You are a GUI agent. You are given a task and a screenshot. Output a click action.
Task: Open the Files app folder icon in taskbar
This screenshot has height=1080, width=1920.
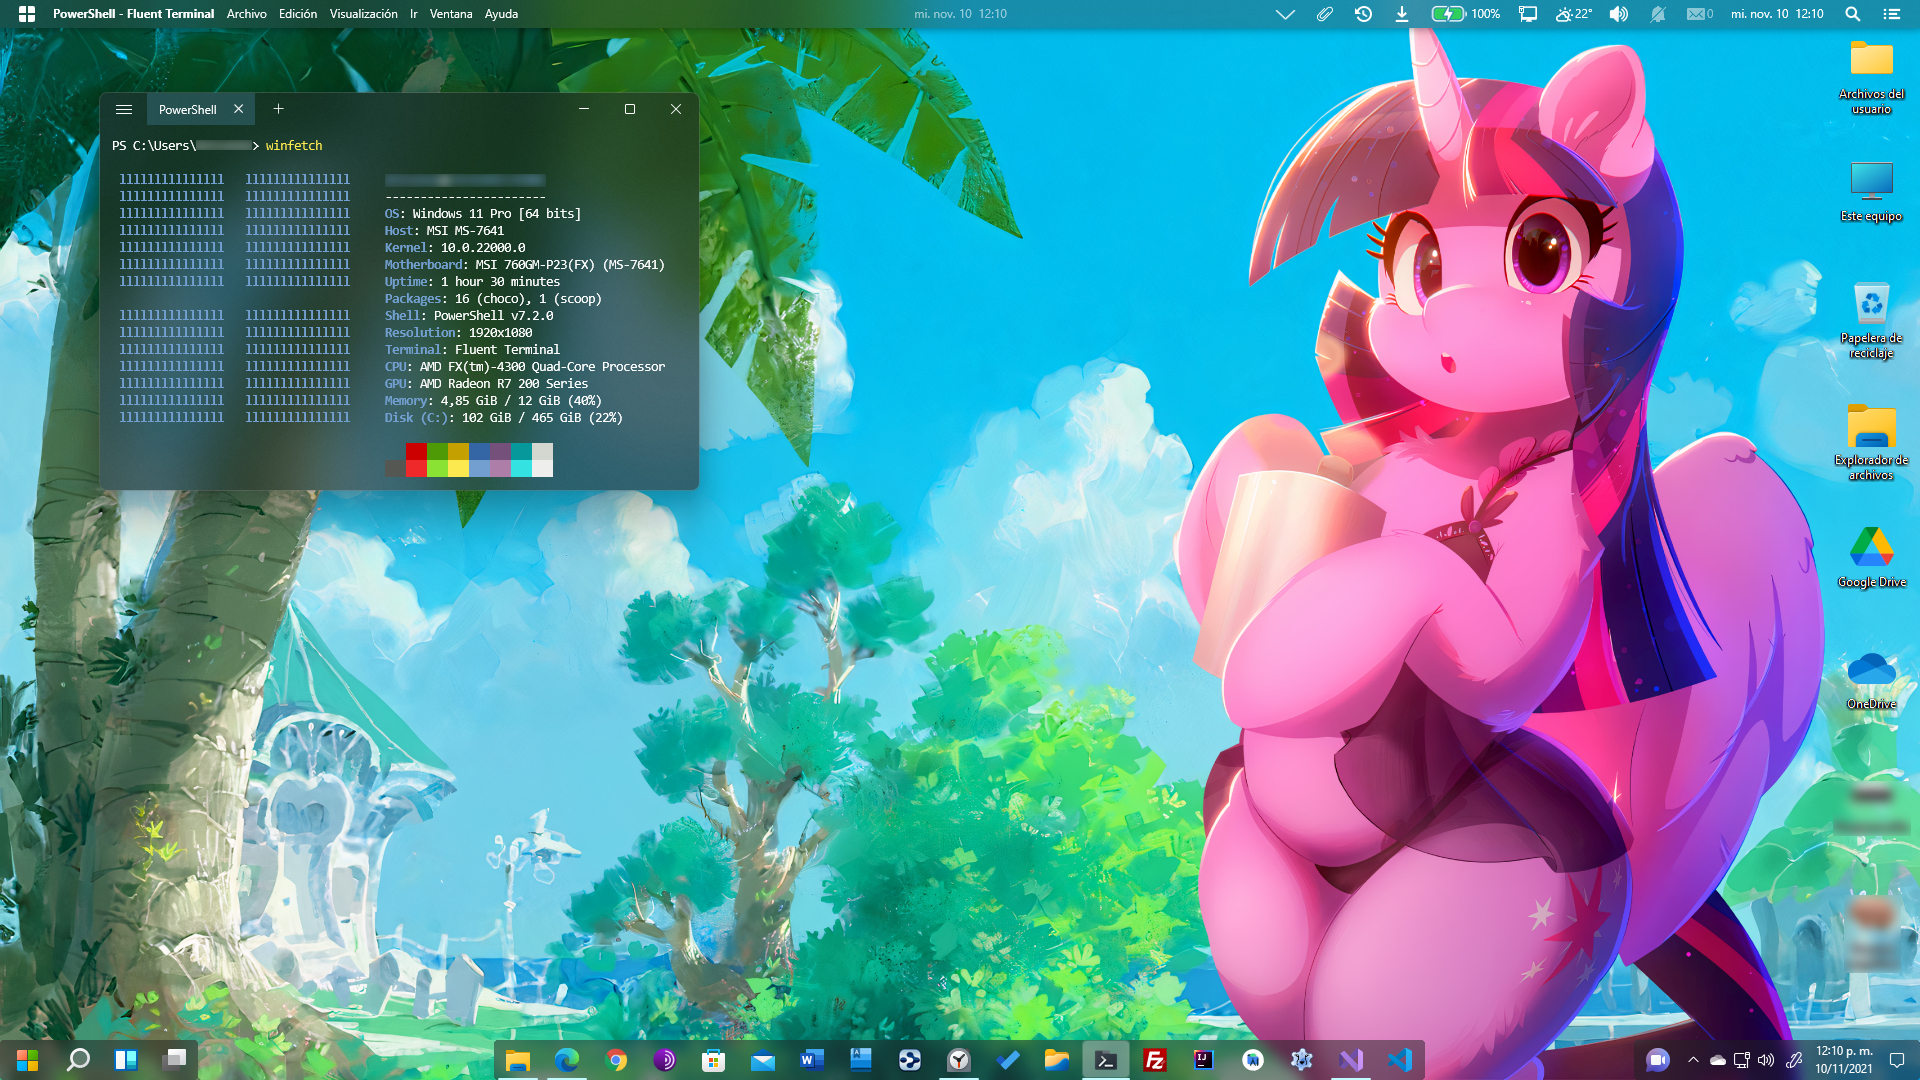(x=1057, y=1060)
